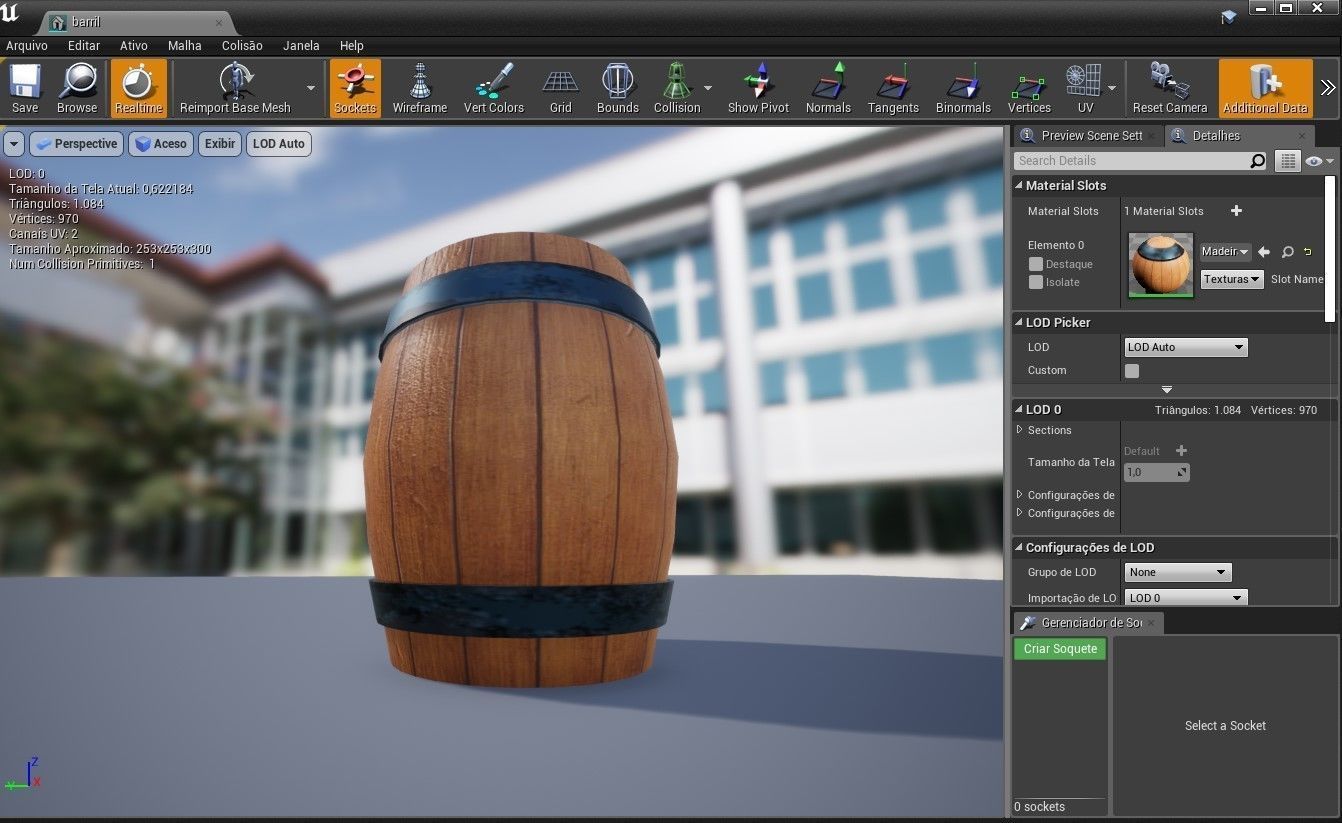
Task: Show Vertices on the mesh
Action: click(1029, 88)
